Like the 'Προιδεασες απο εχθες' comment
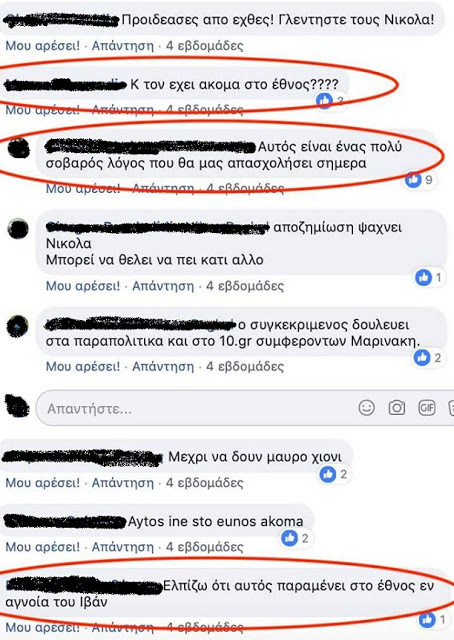Viewport: 454px width, 640px height. [42, 45]
